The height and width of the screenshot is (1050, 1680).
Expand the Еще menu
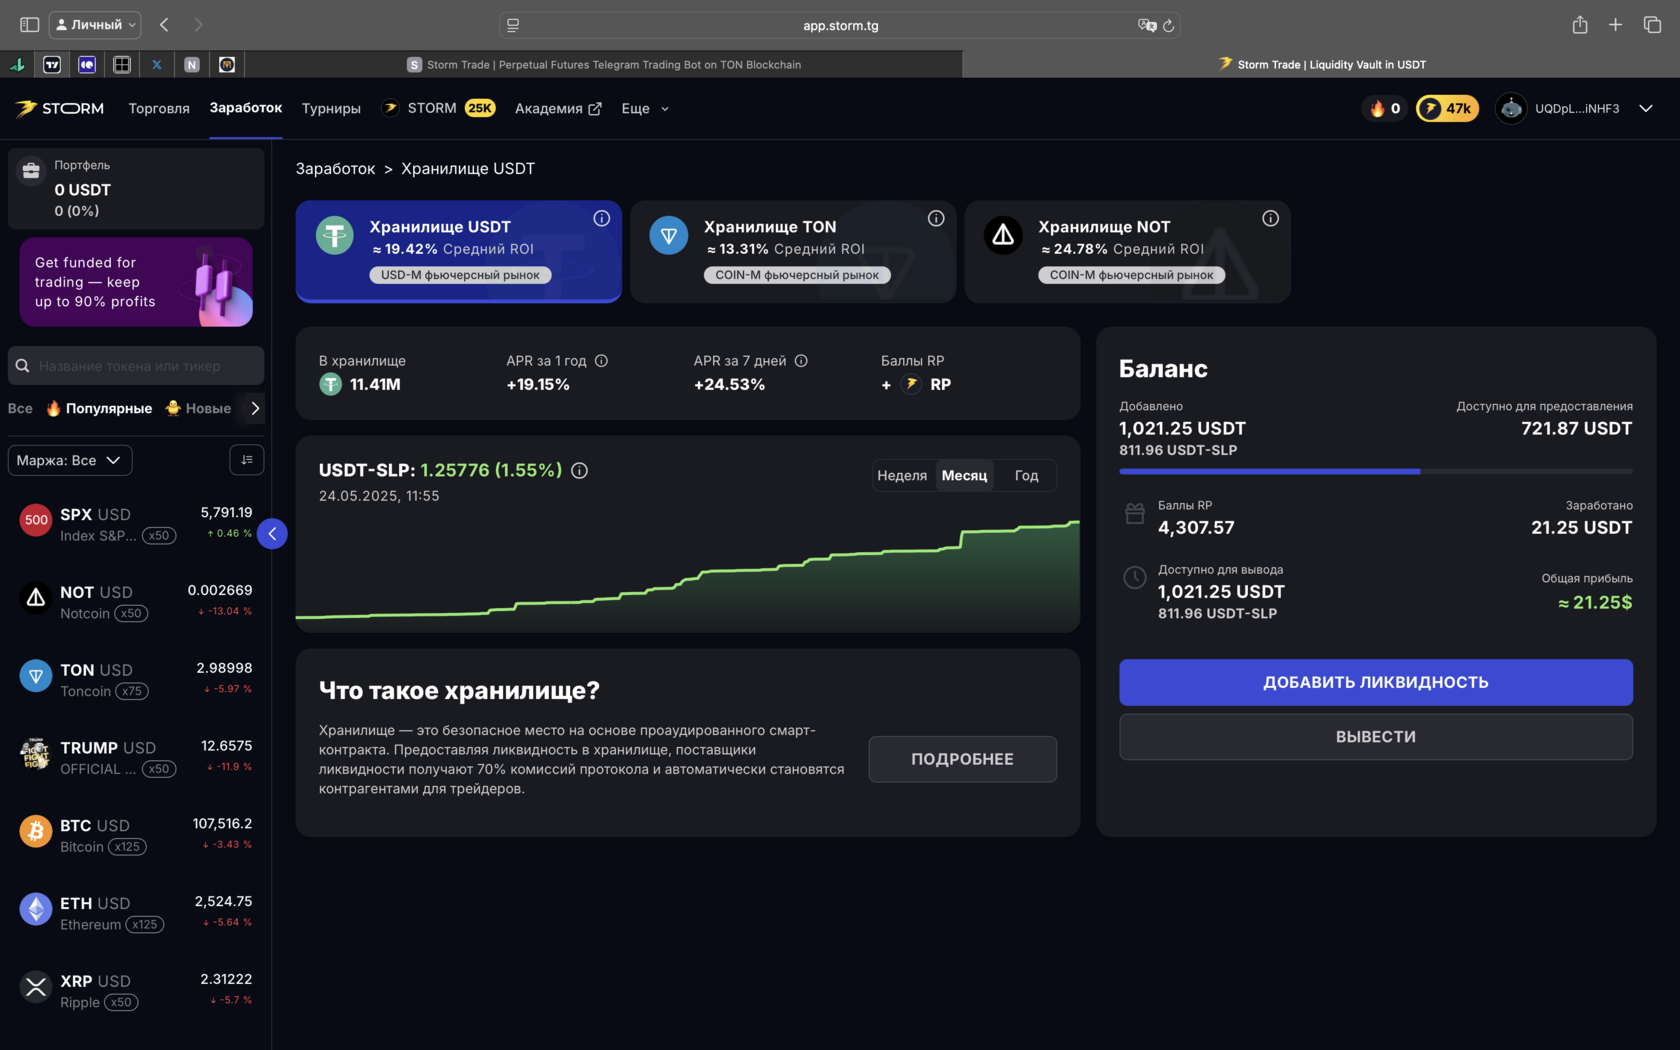tap(645, 108)
